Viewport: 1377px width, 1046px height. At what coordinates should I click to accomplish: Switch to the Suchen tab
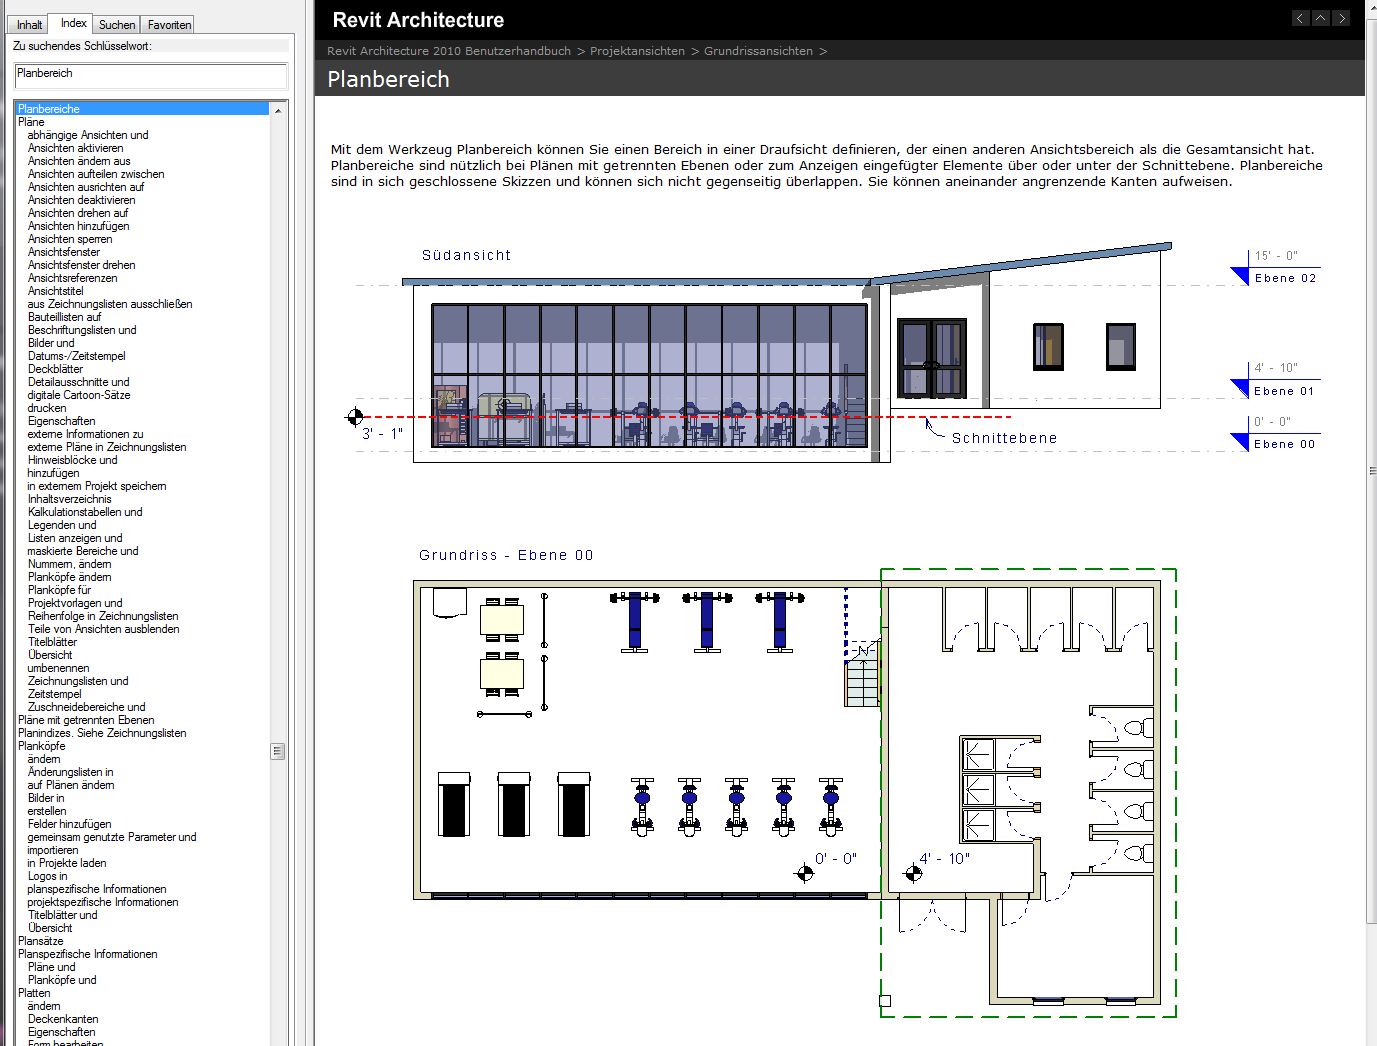[x=117, y=25]
